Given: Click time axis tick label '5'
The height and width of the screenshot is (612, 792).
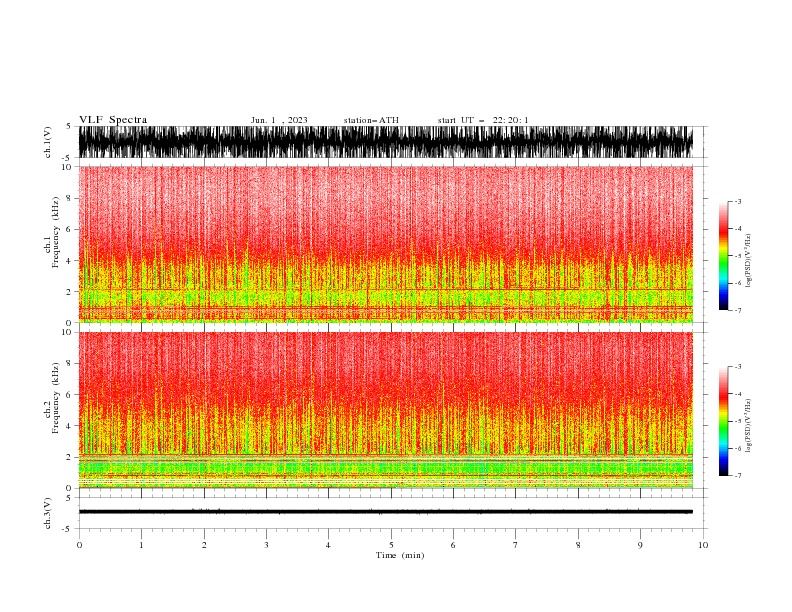Looking at the screenshot, I should click(x=391, y=545).
